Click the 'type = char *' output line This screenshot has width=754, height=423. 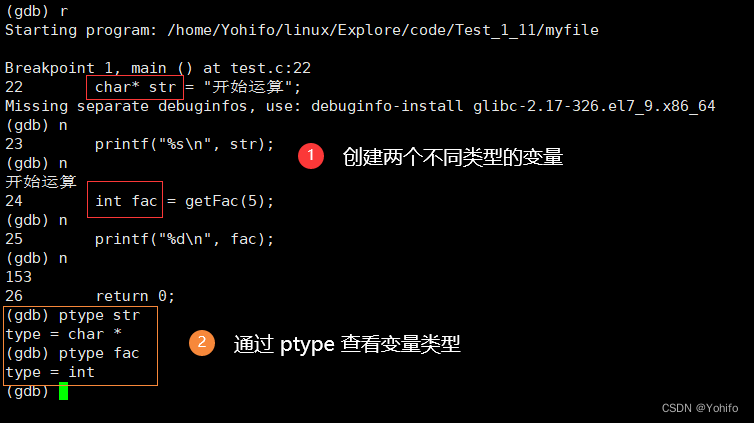click(x=63, y=334)
